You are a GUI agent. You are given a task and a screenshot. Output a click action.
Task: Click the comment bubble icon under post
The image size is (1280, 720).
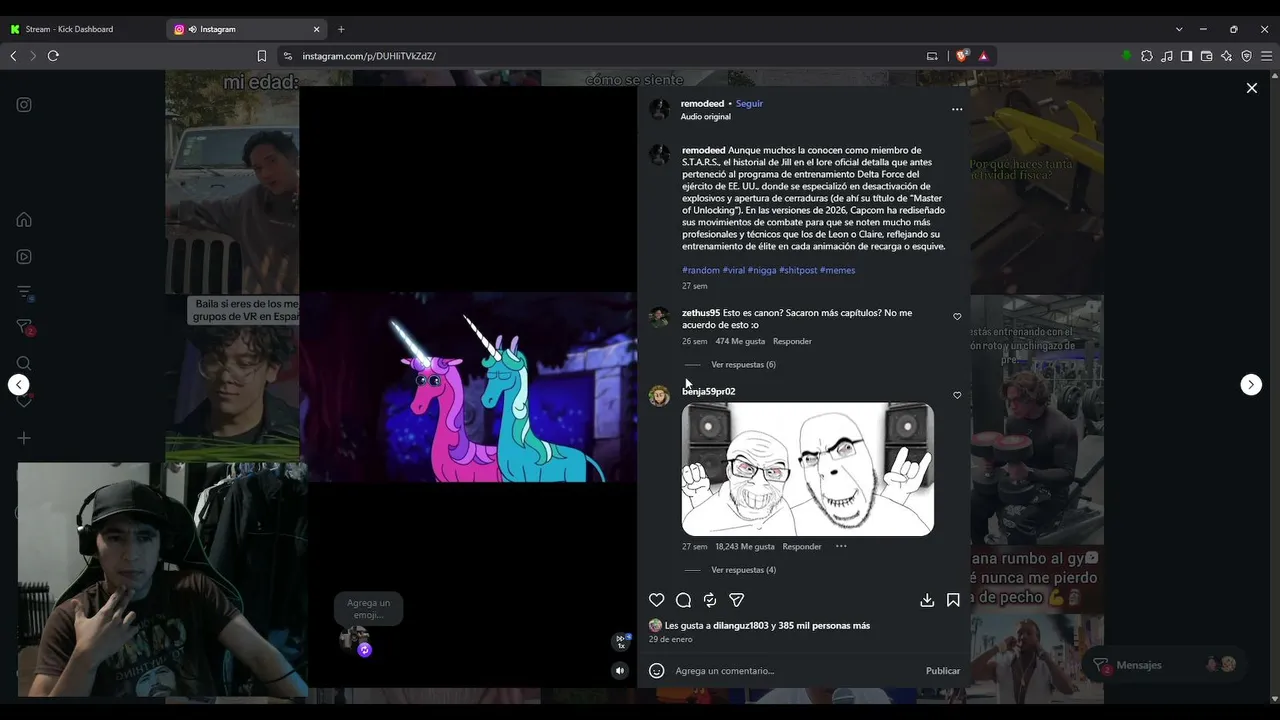pos(684,600)
